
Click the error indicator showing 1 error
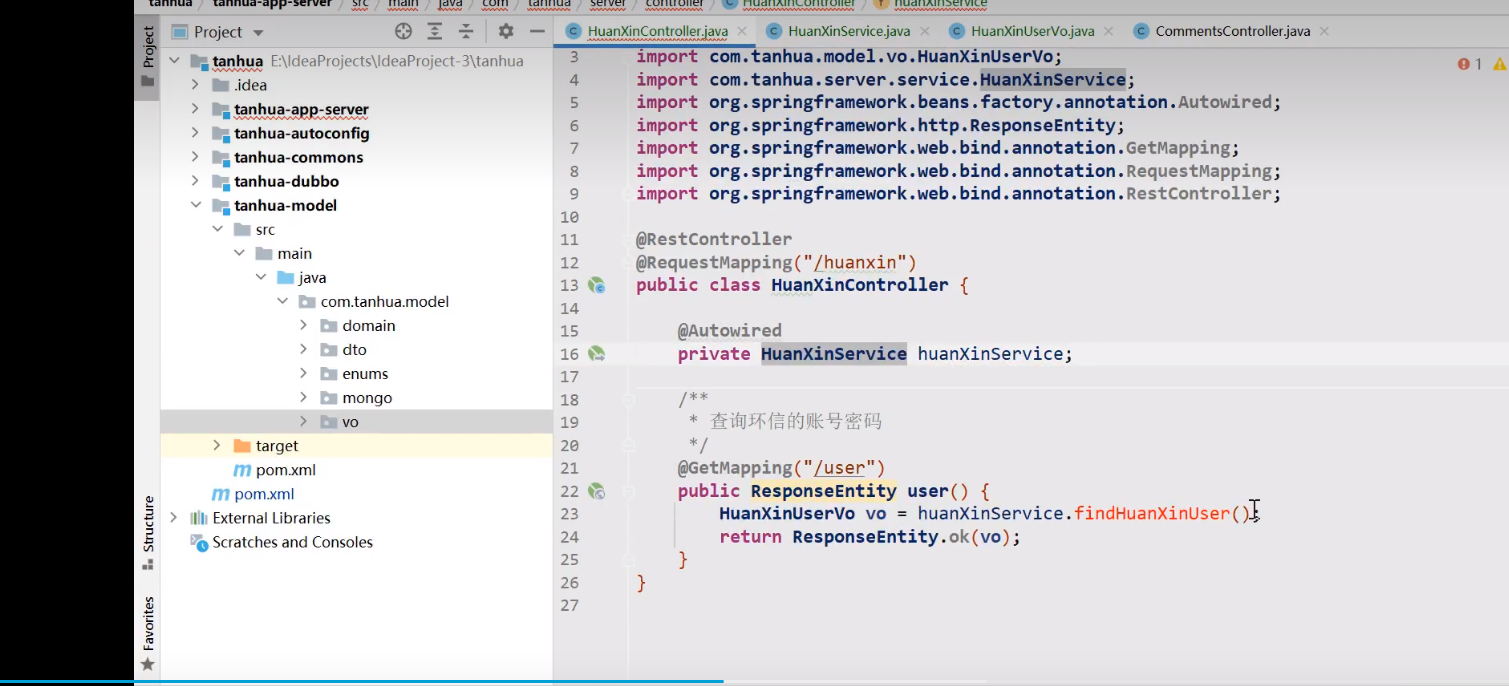[1470, 64]
